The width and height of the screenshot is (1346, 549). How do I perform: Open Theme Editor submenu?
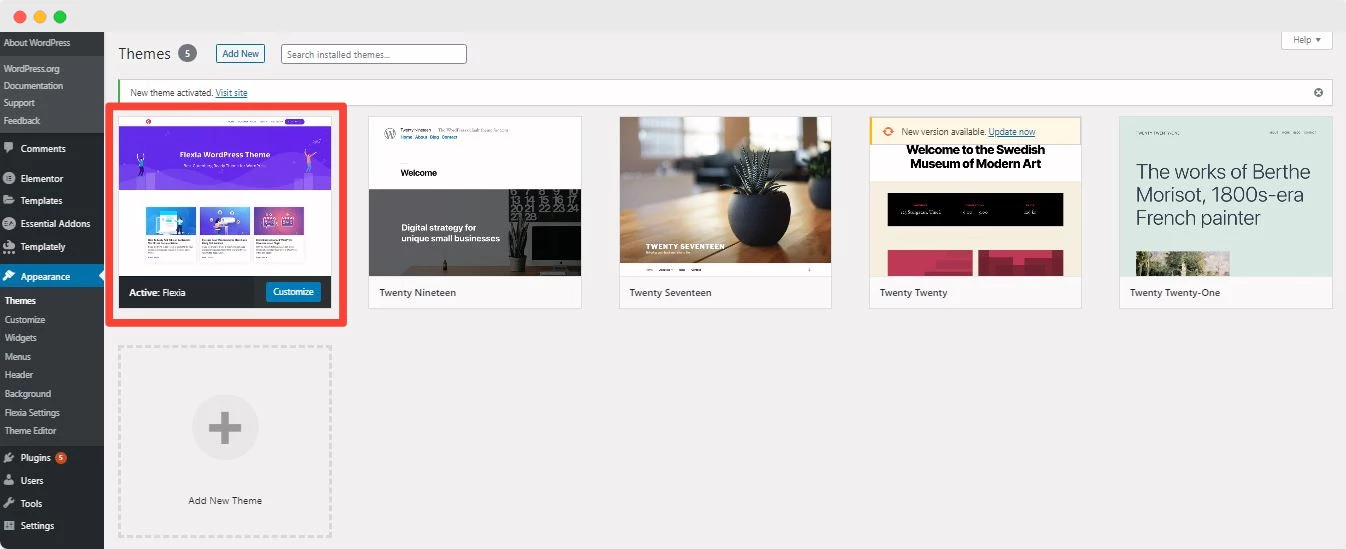(31, 431)
